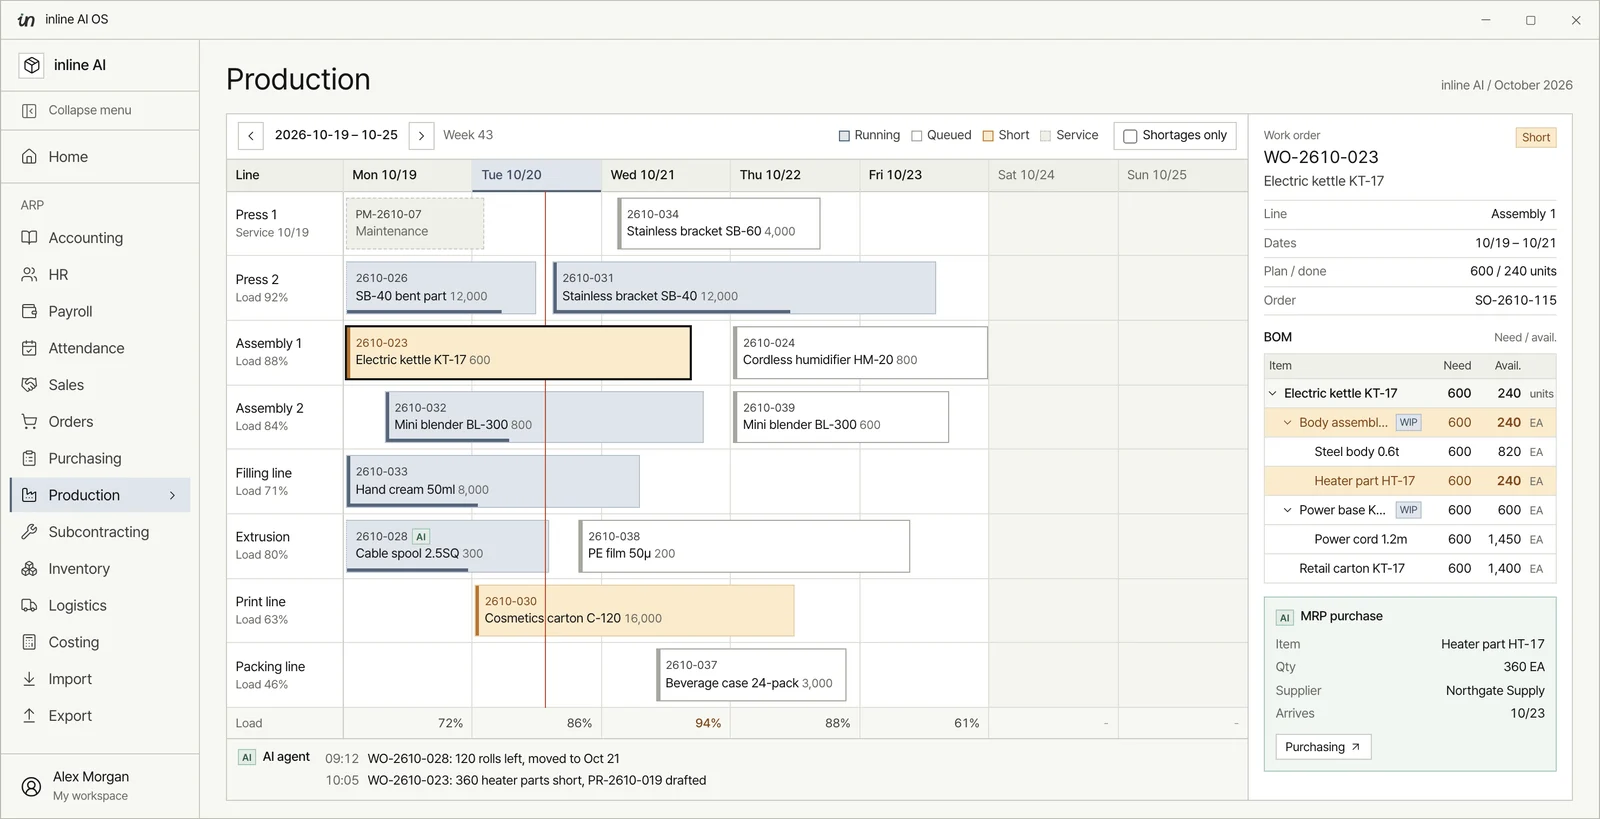Select the Tue 10/20 day column header
Image resolution: width=1600 pixels, height=819 pixels.
[536, 175]
